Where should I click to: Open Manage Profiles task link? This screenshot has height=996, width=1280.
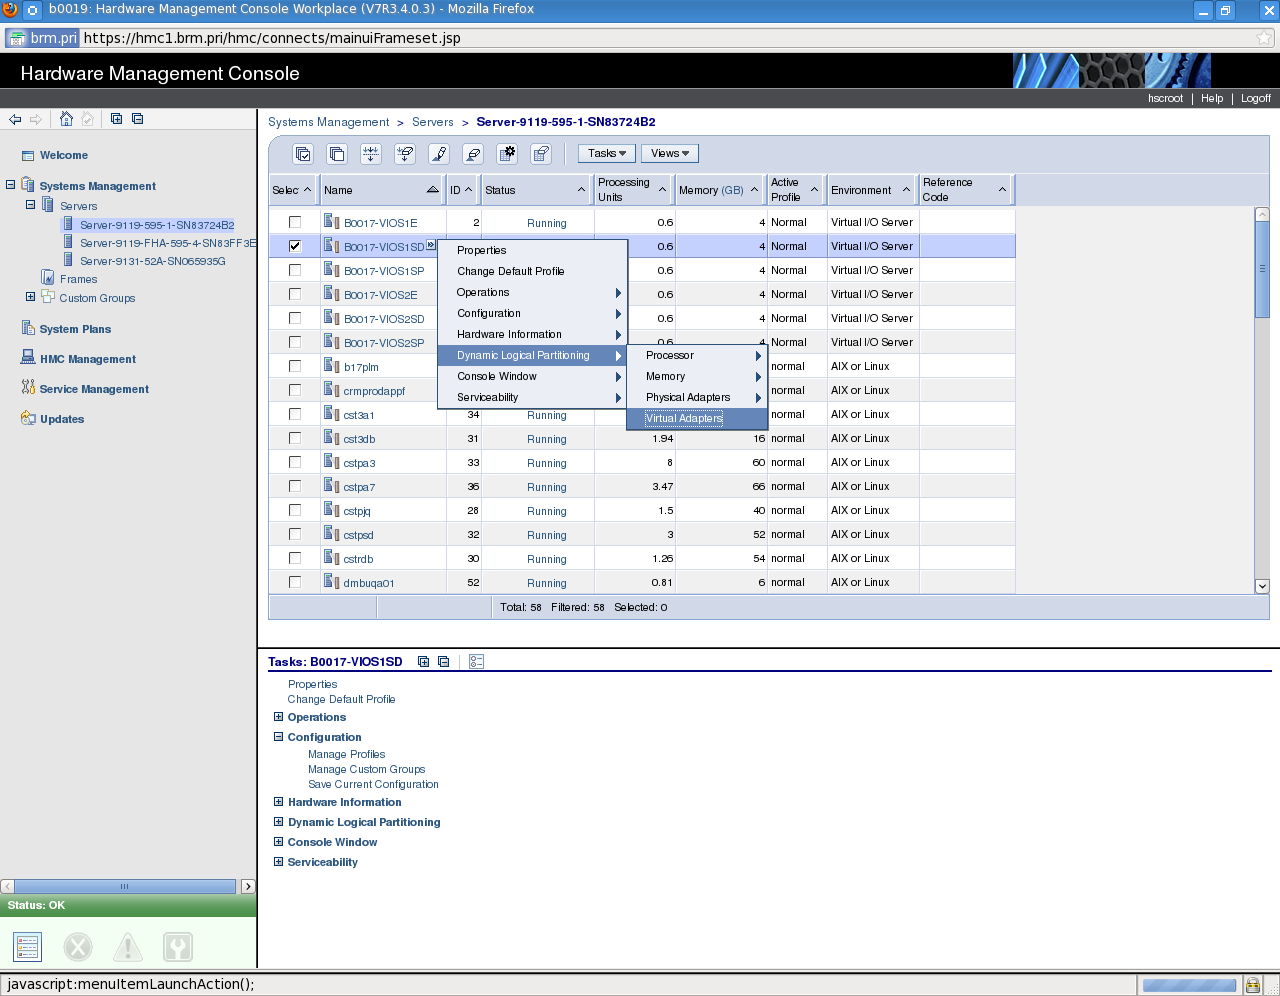click(x=346, y=755)
